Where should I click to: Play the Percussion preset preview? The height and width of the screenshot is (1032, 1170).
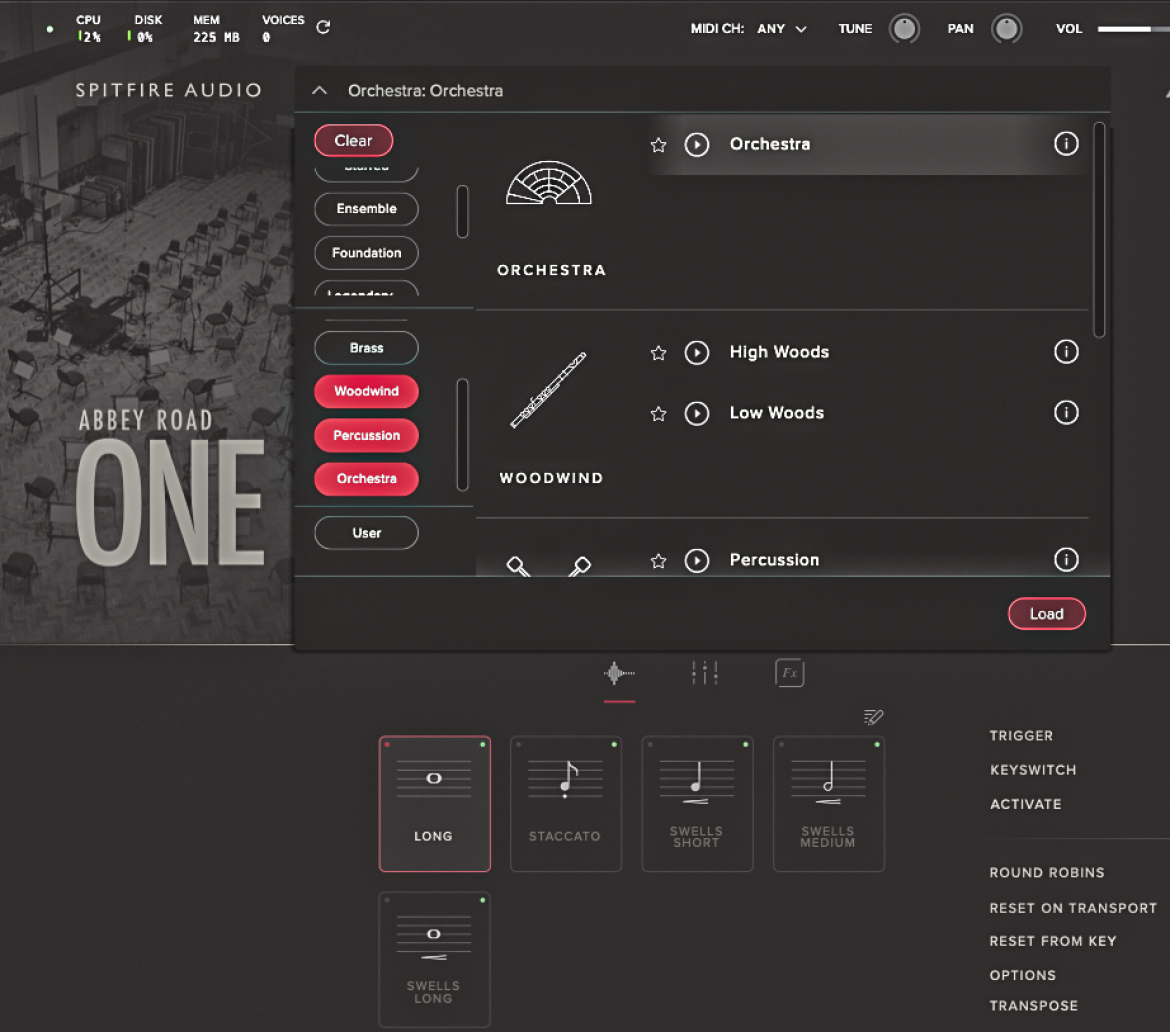click(x=697, y=560)
